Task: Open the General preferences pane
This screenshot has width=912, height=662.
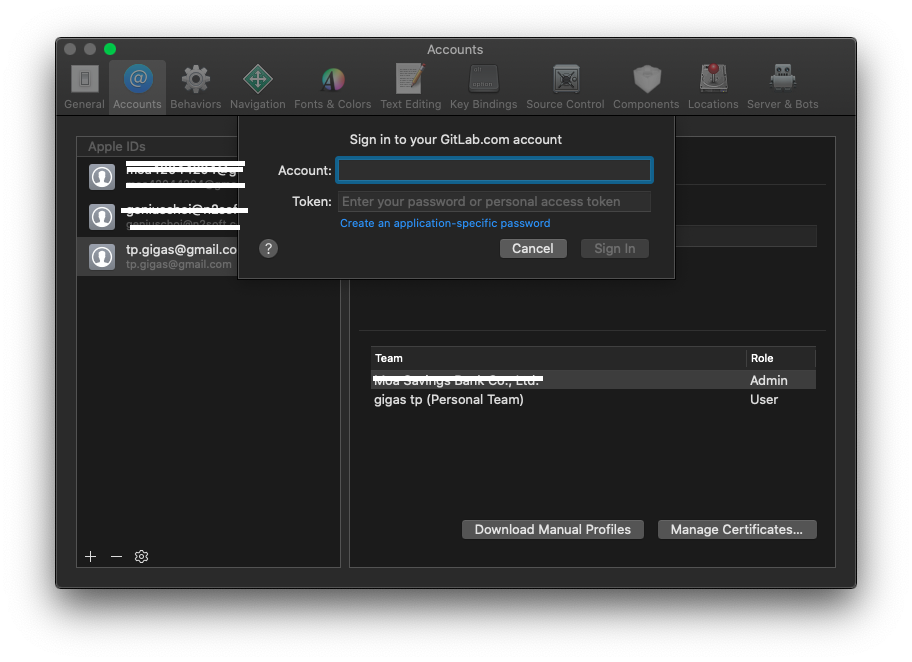Action: pos(84,87)
